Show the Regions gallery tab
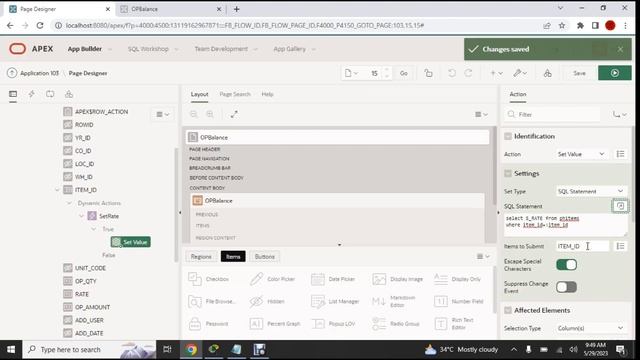 pyautogui.click(x=201, y=256)
